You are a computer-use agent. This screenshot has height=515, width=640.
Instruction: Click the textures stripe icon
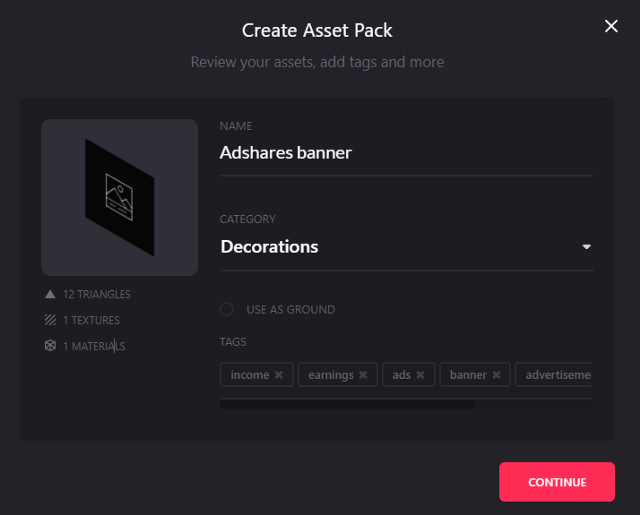[x=50, y=320]
